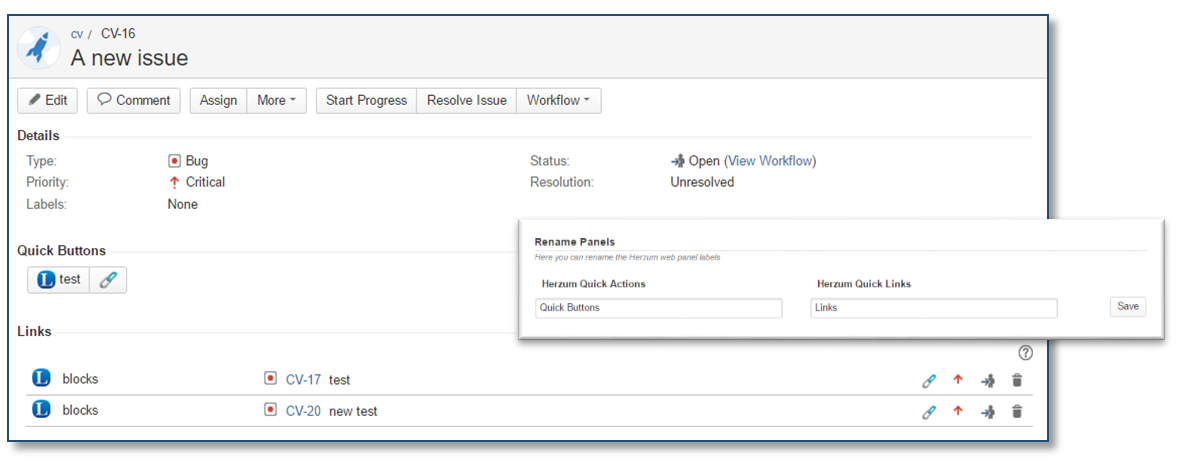Click the link icon in Quick Buttons
The width and height of the screenshot is (1187, 461).
[x=108, y=280]
